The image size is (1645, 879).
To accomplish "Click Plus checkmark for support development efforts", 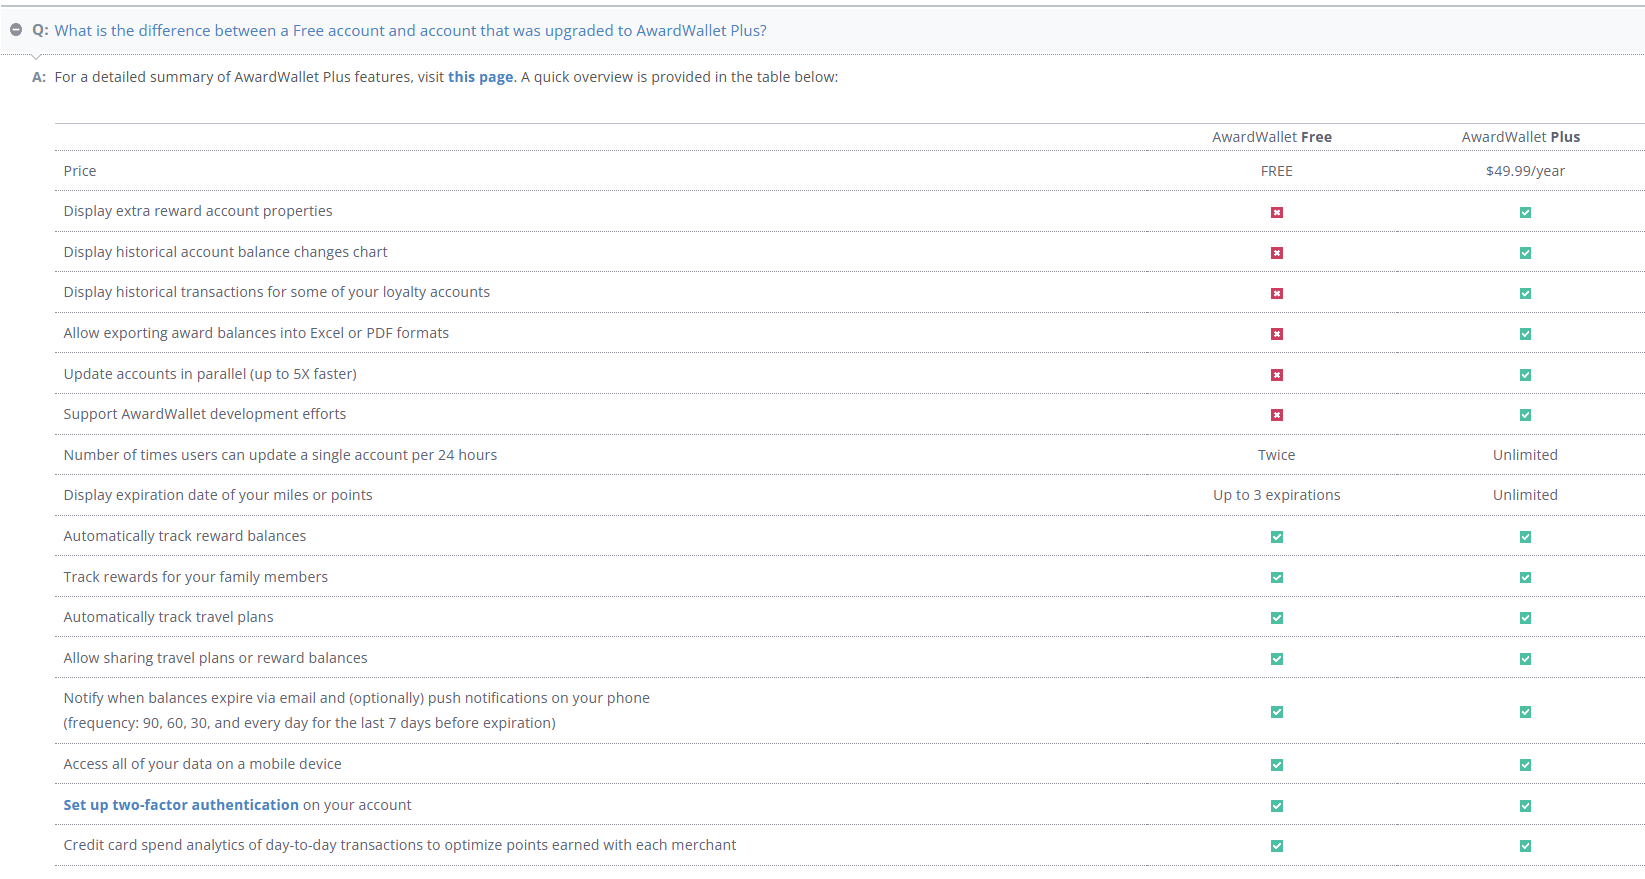I will tap(1525, 415).
